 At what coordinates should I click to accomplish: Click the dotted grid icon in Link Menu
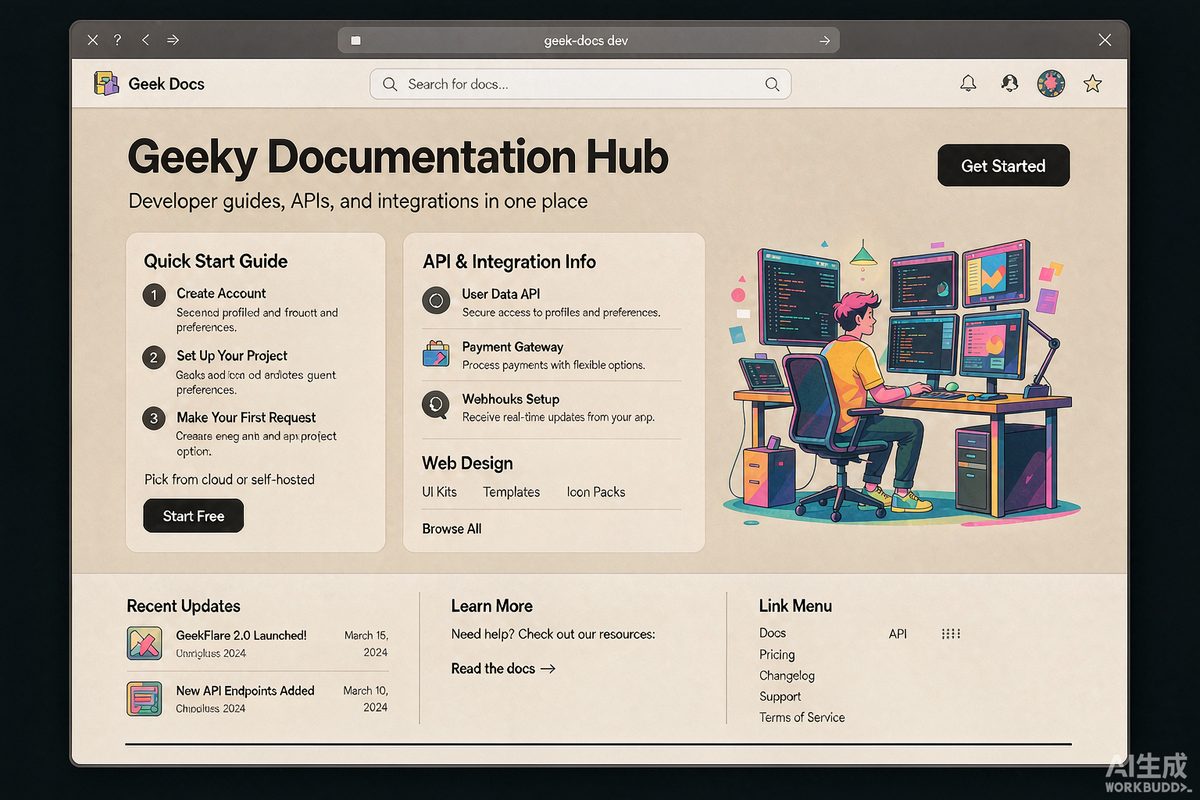951,634
